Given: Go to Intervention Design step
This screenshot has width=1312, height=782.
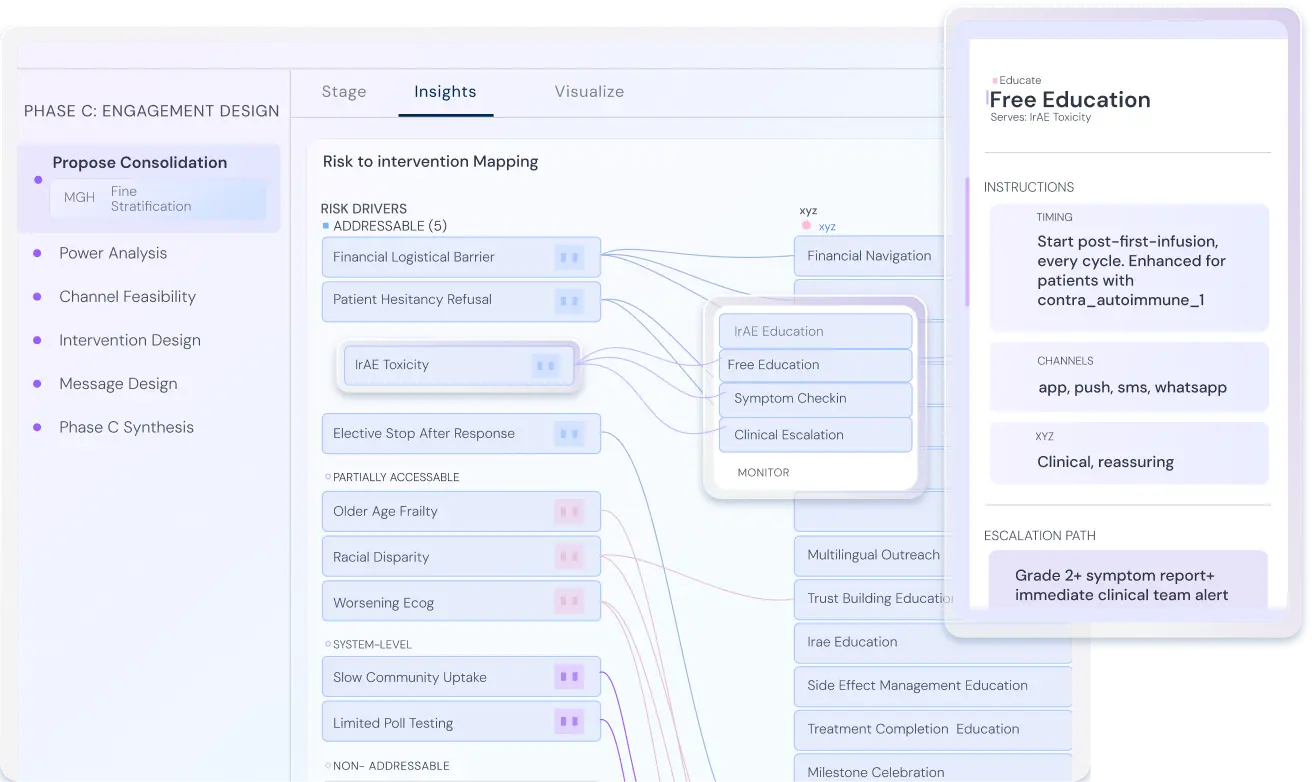Looking at the screenshot, I should tap(130, 340).
